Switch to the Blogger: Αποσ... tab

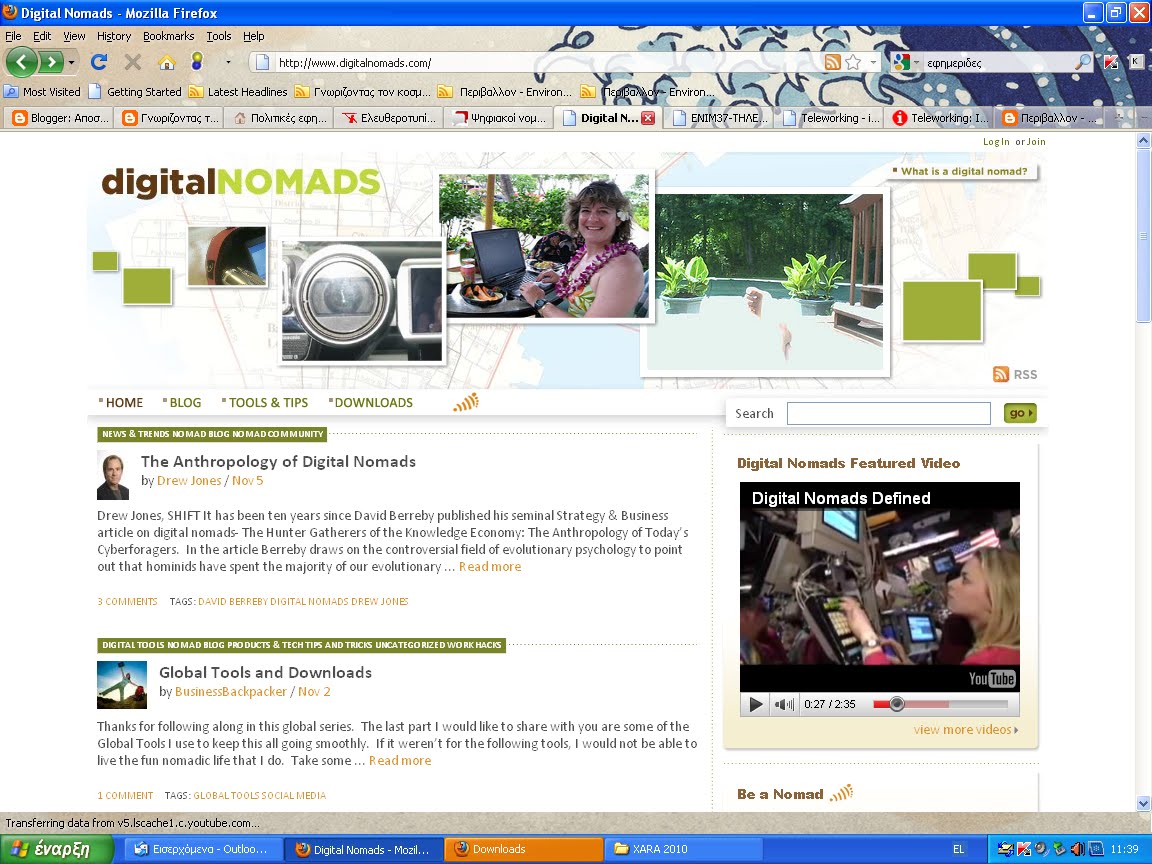[x=59, y=118]
